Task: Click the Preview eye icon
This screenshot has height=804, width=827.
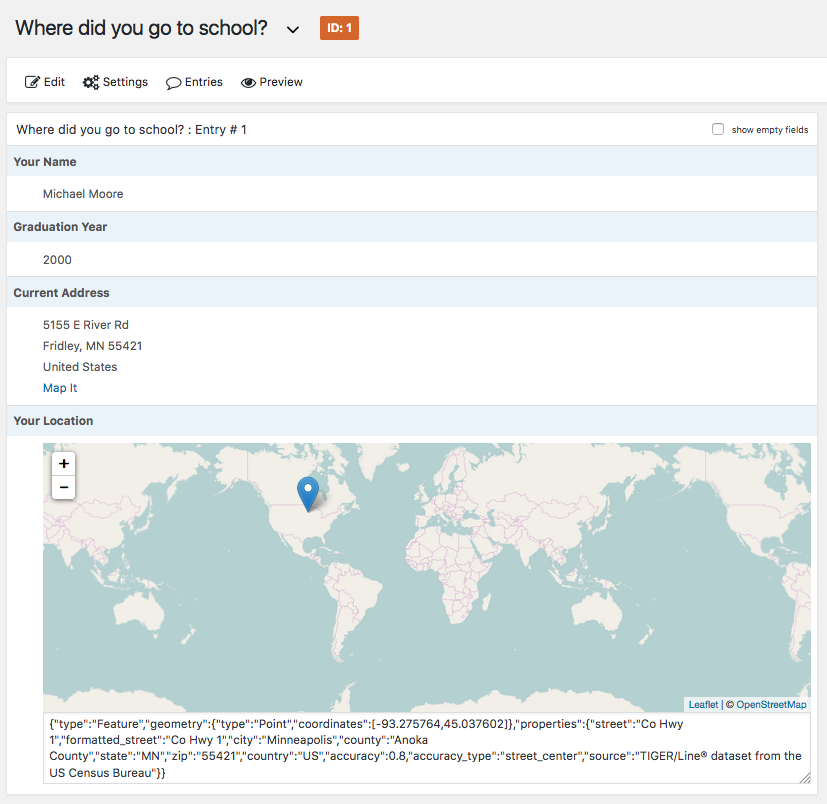Action: [249, 83]
